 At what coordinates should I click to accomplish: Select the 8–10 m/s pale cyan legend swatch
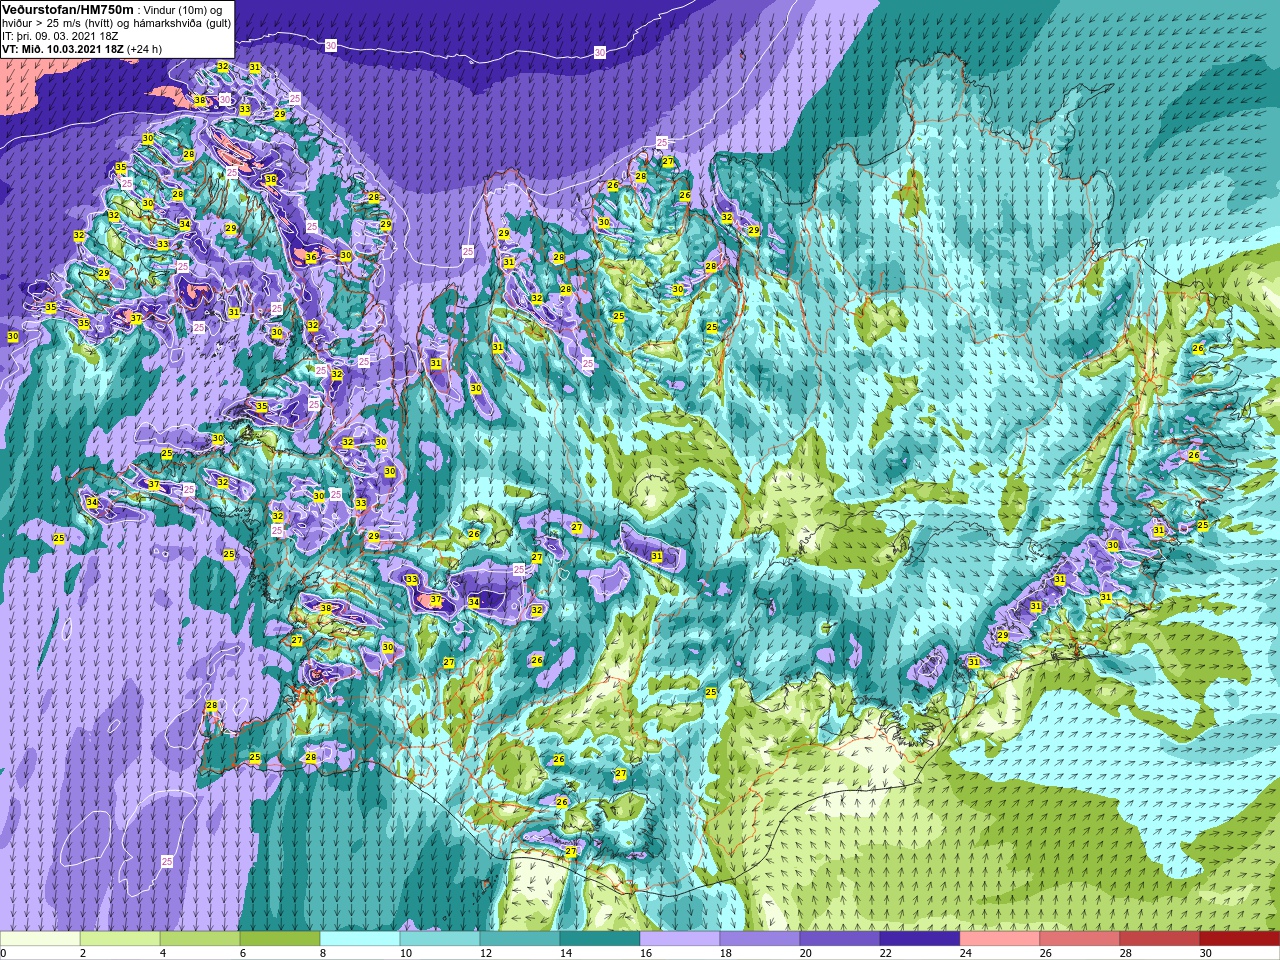point(360,939)
